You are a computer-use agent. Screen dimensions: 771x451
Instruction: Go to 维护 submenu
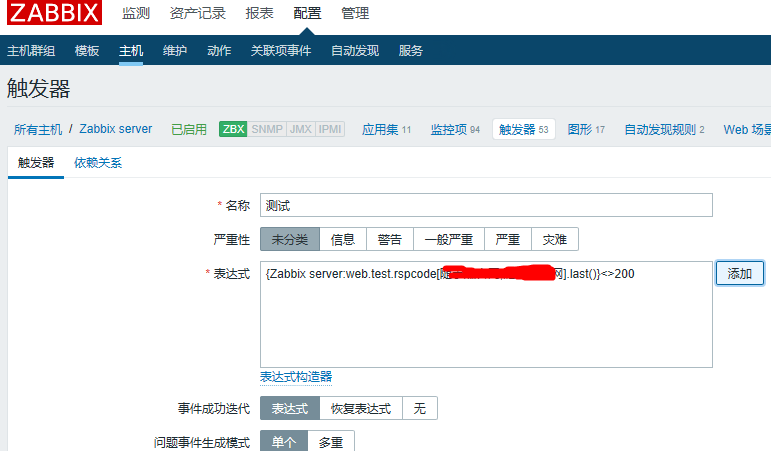pyautogui.click(x=175, y=51)
